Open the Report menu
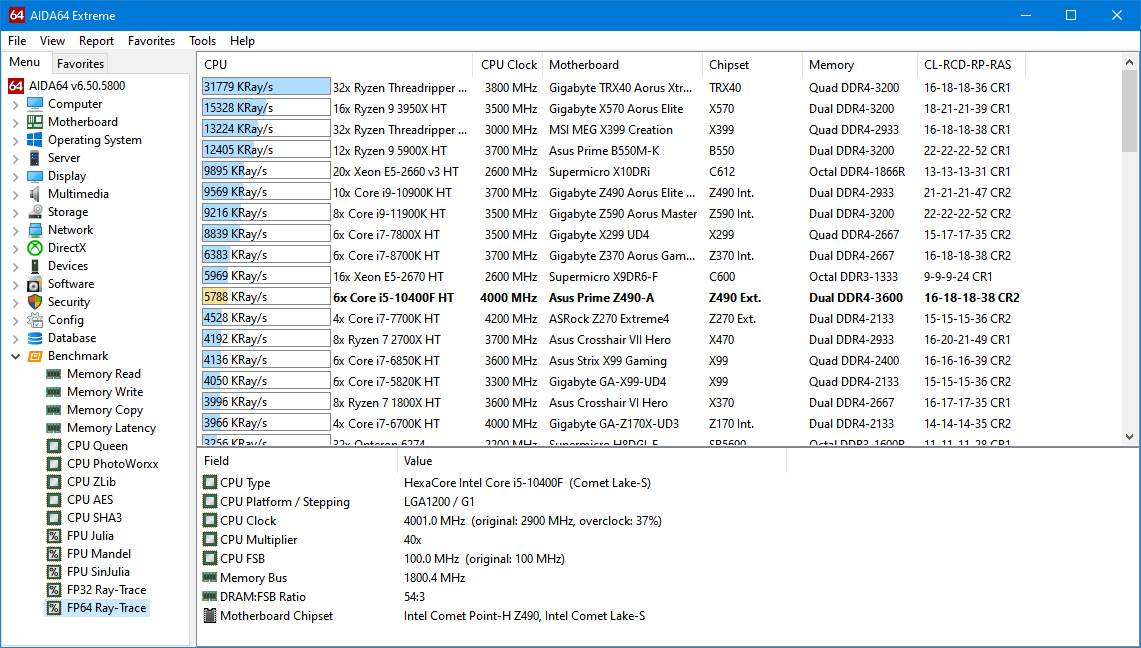The image size is (1141, 648). 96,41
